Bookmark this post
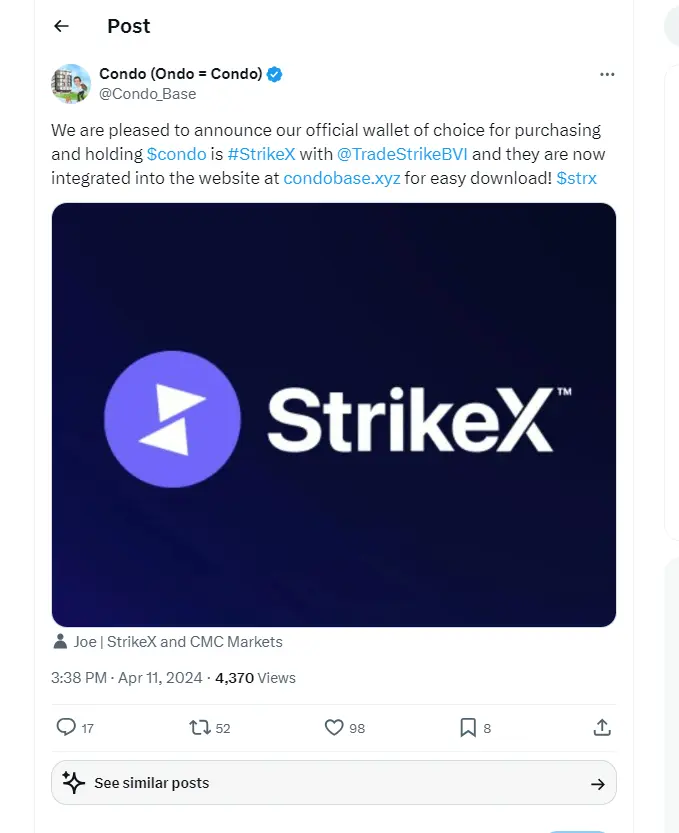The height and width of the screenshot is (833, 679). [x=468, y=728]
